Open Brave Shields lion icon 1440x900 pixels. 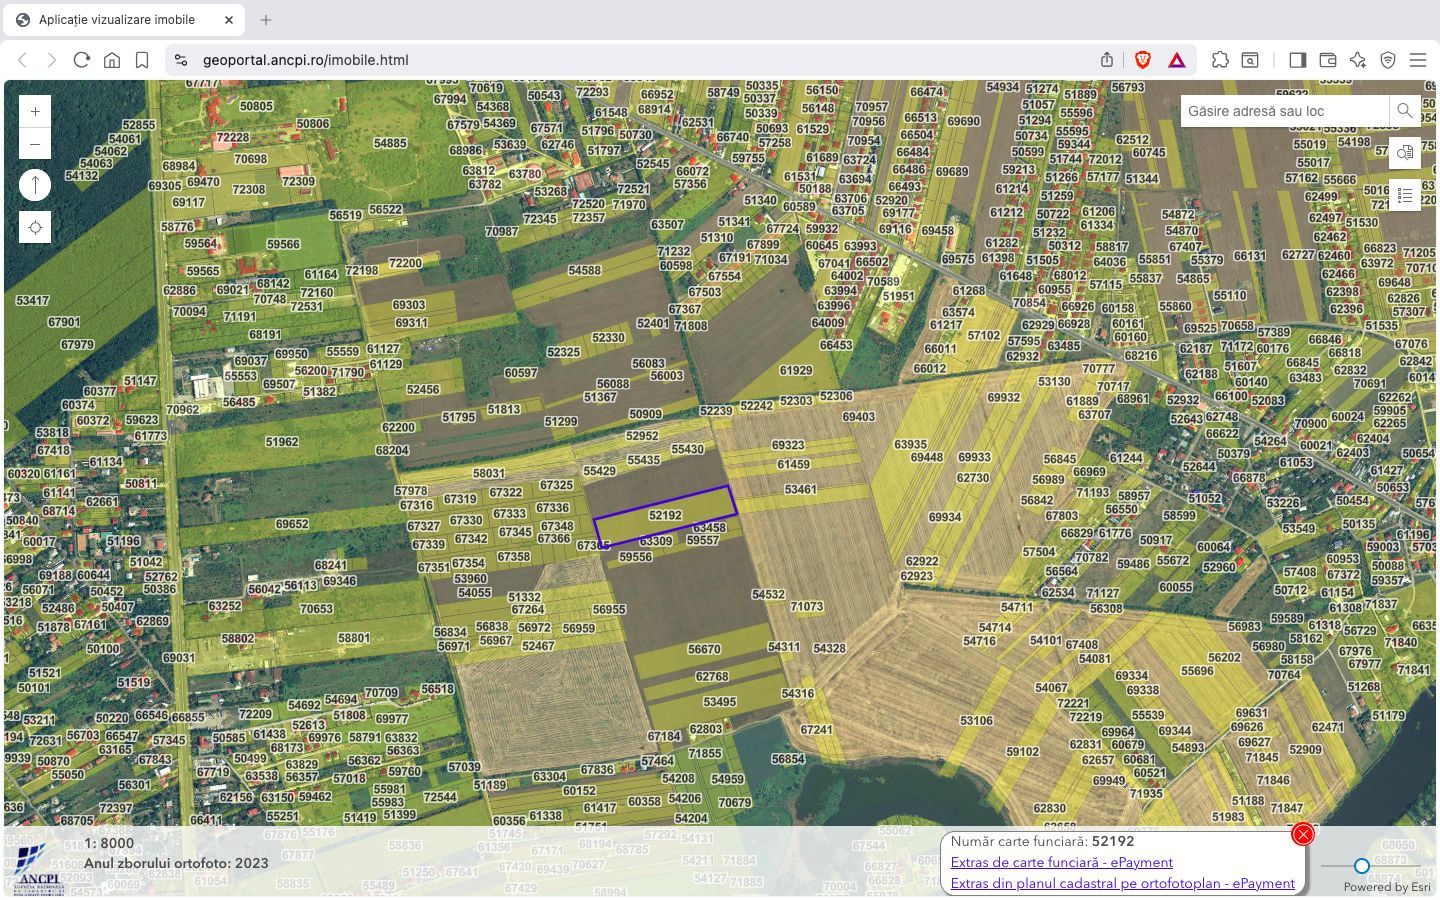coord(1143,60)
